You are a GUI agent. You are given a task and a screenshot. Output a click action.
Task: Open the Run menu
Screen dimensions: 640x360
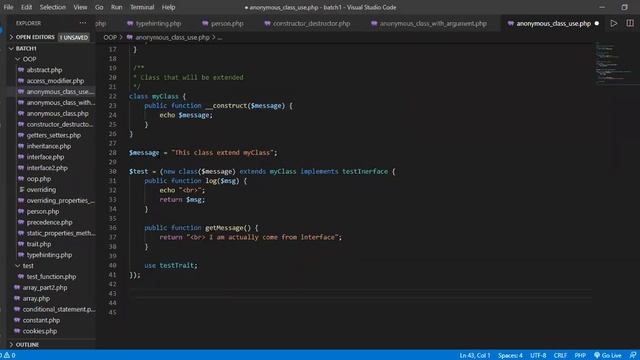[x=117, y=7]
